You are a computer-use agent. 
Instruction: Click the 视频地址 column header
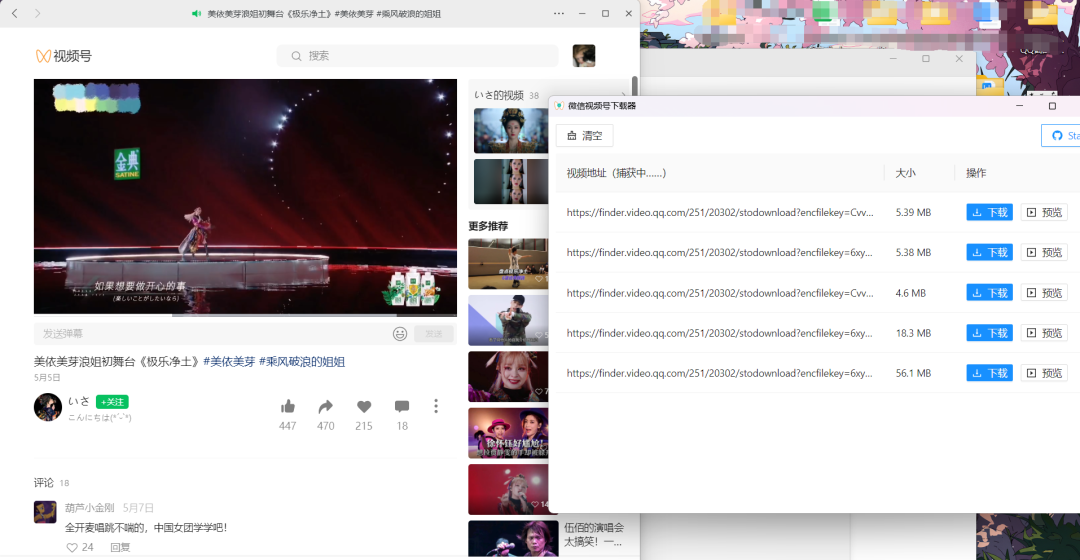(x=616, y=173)
